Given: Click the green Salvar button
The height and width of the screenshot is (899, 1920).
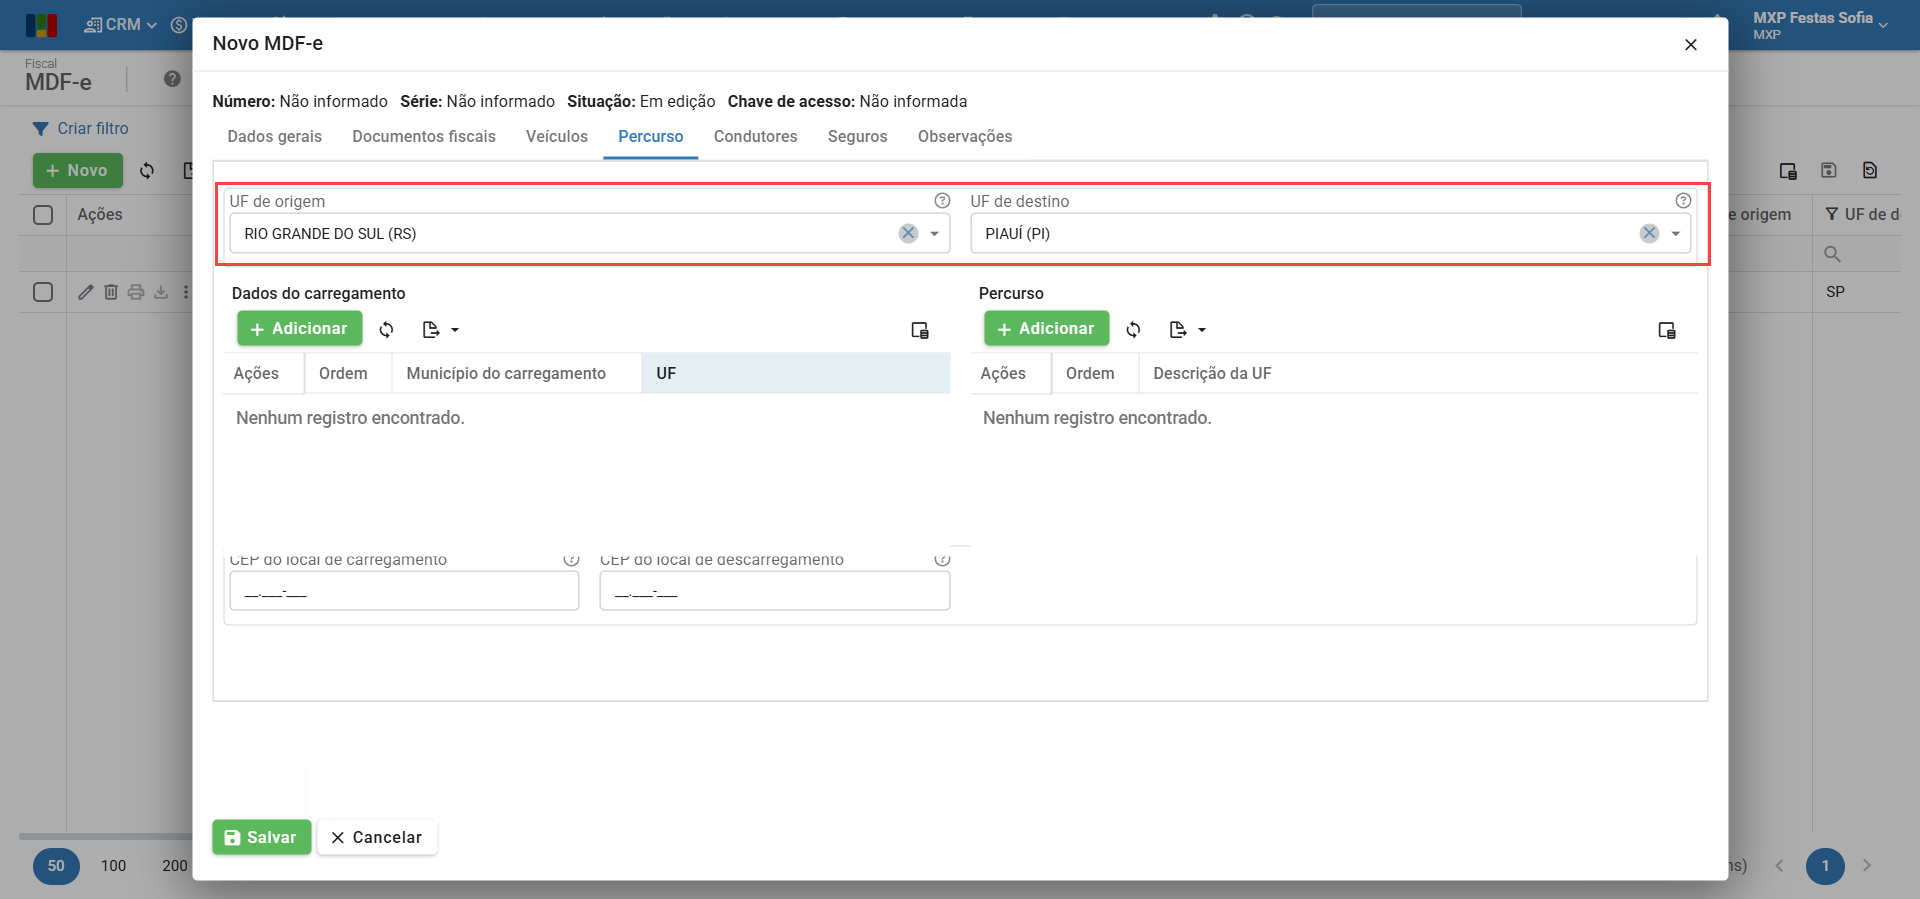Looking at the screenshot, I should coord(262,838).
